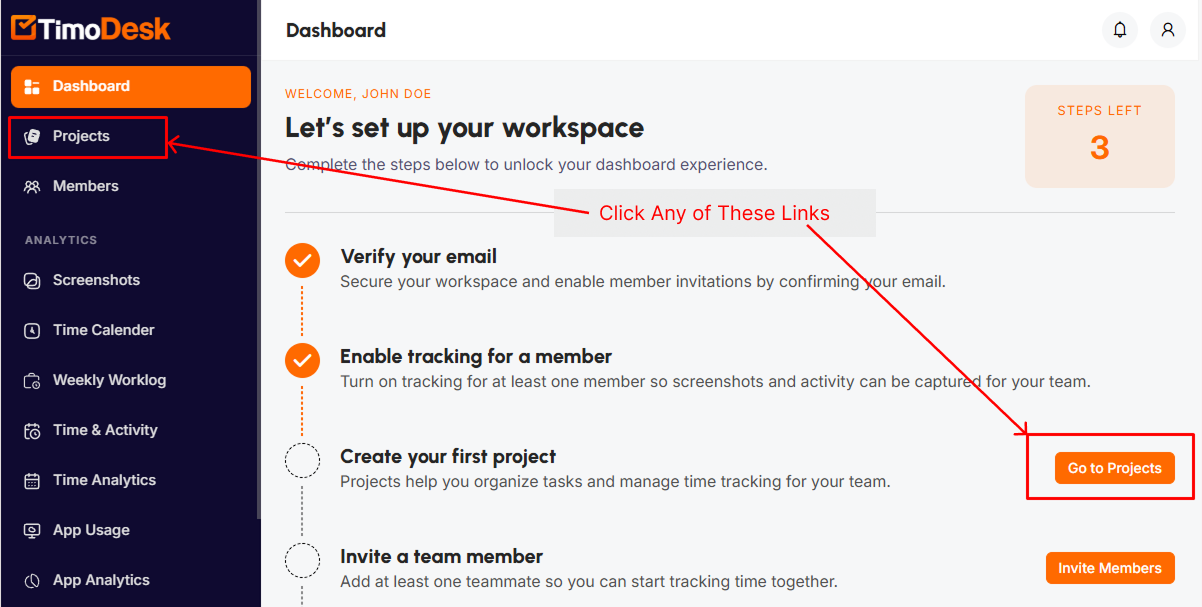Image resolution: width=1202 pixels, height=607 pixels.
Task: Click the Verify your email checkmark
Action: pos(302,261)
